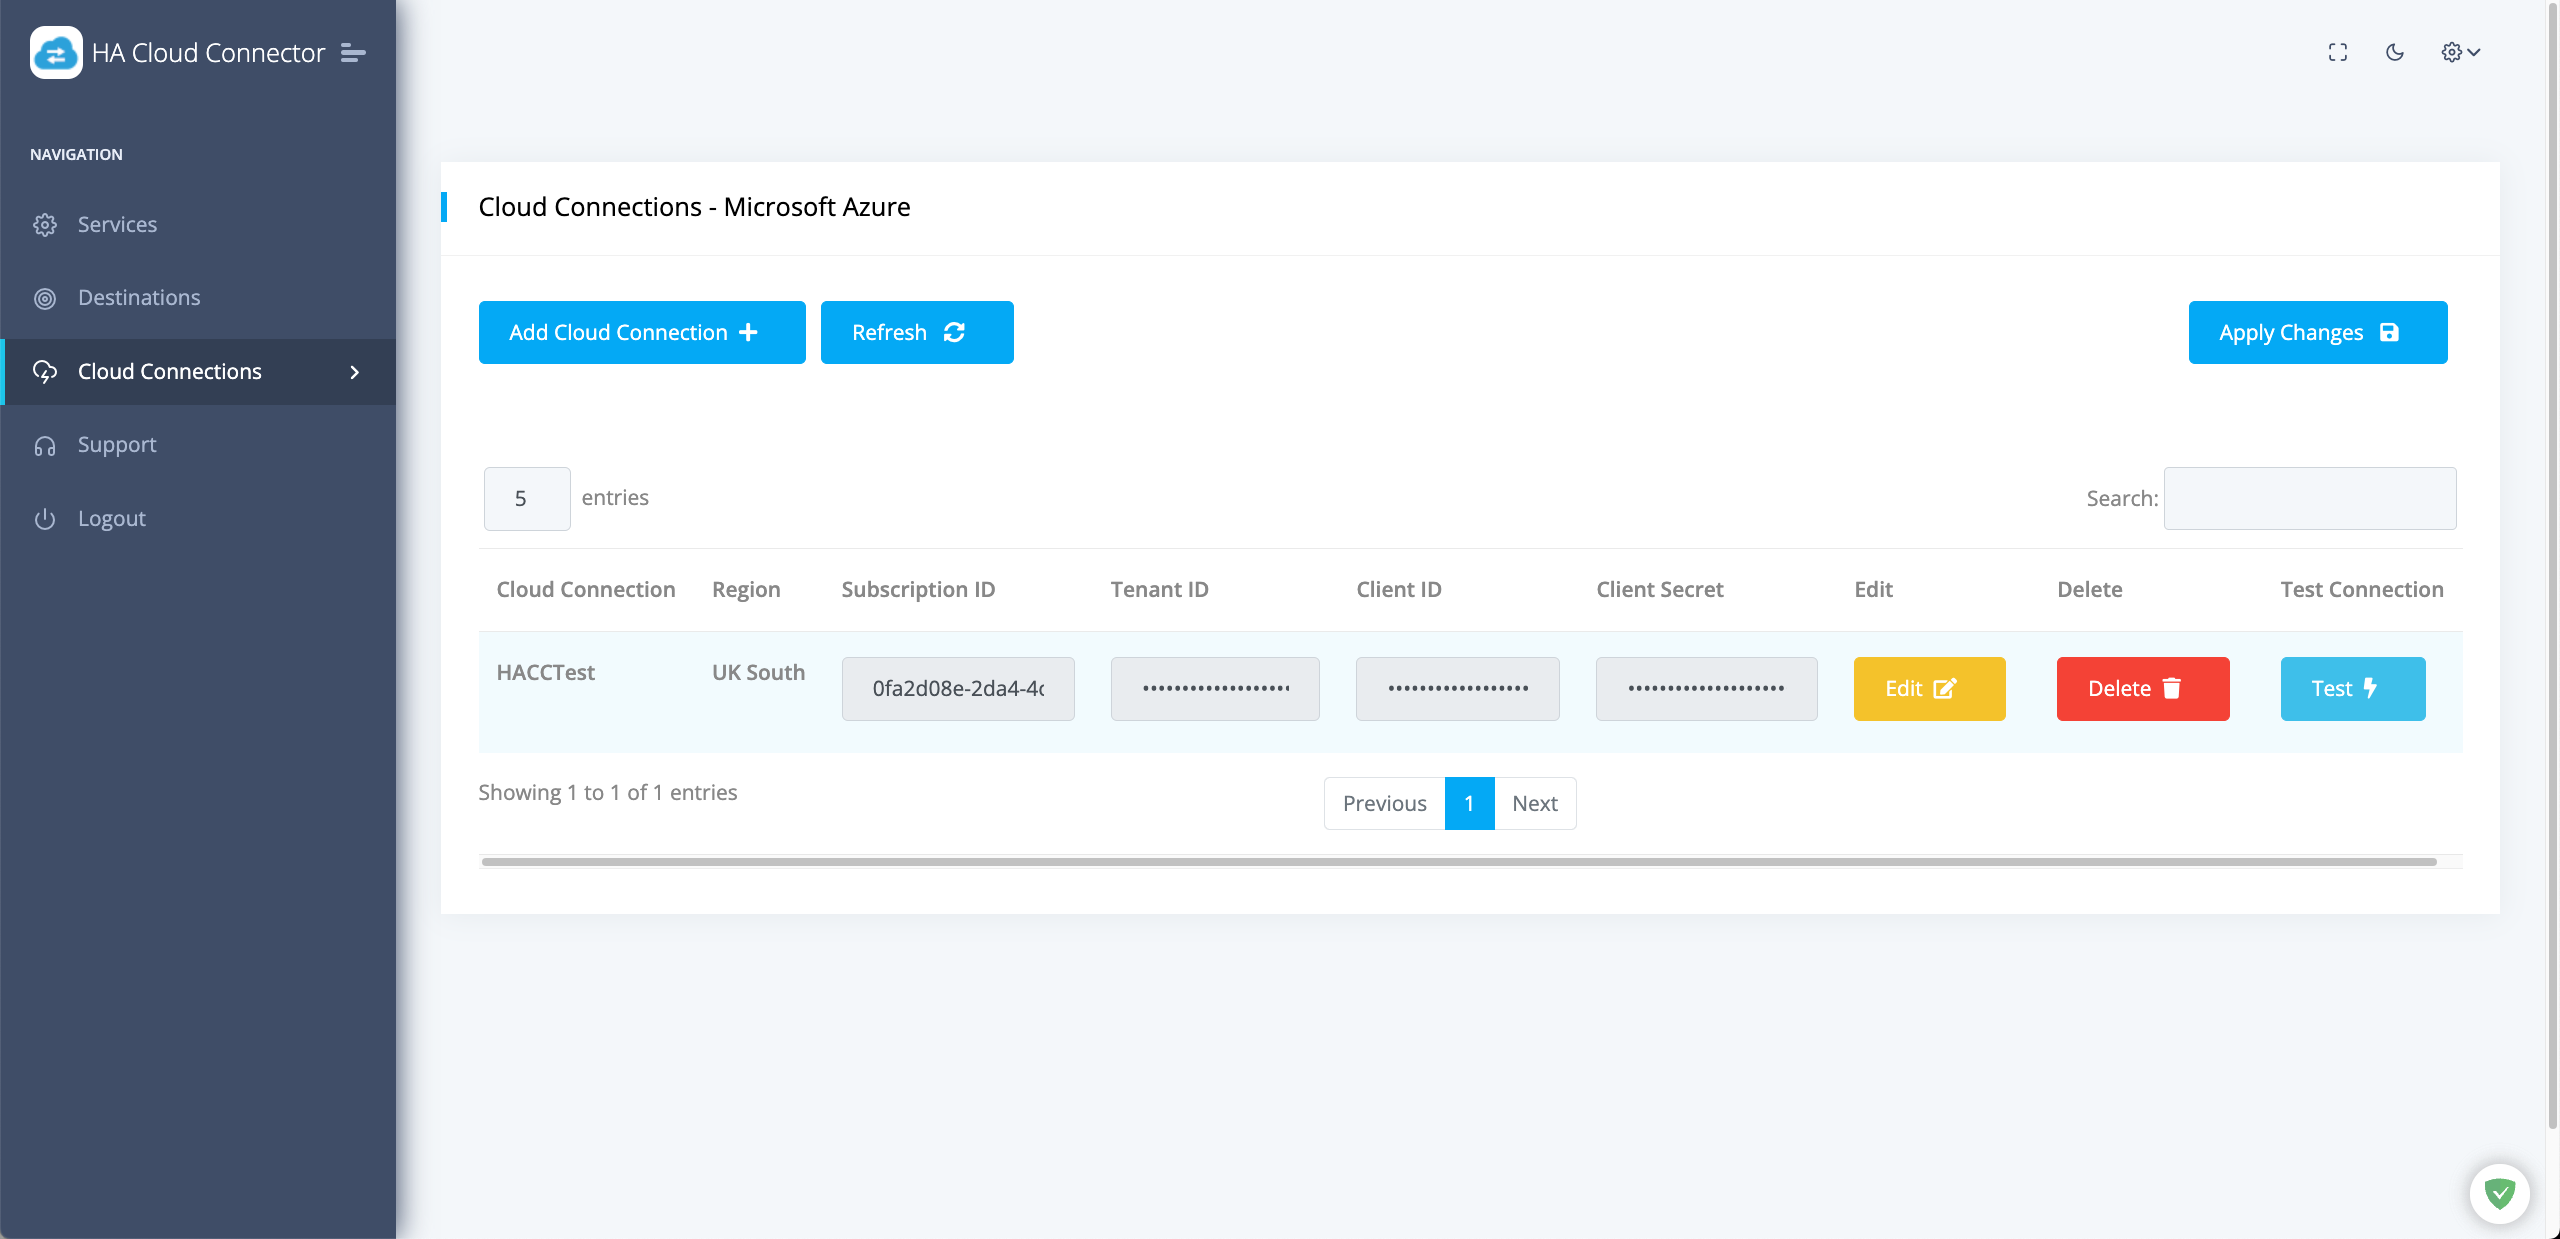Click the masked Client Secret field

pos(1707,689)
